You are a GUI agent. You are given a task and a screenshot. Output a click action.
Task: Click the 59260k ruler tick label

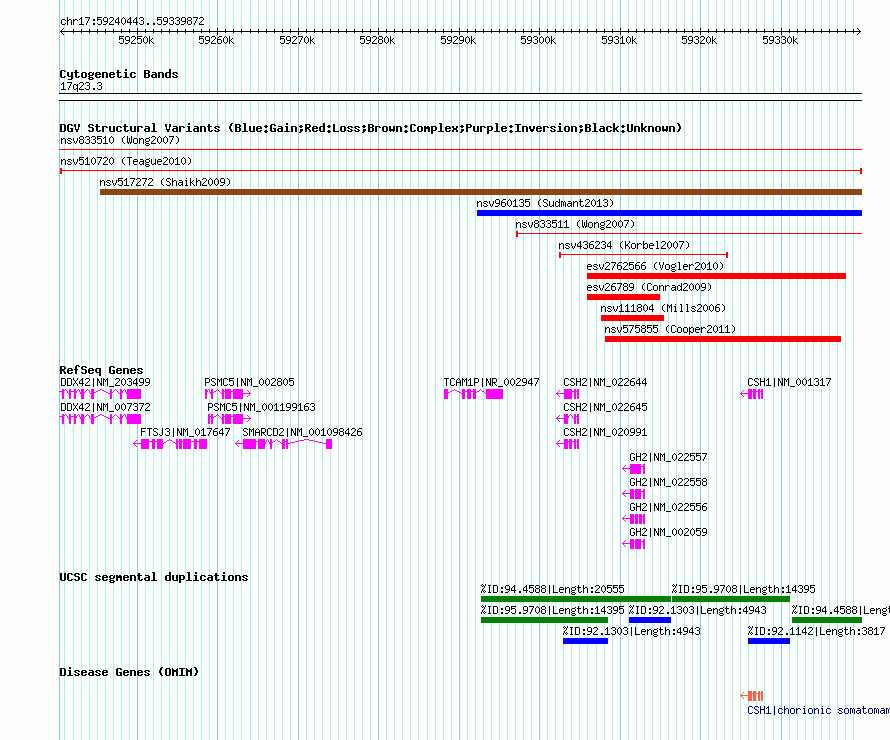216,40
